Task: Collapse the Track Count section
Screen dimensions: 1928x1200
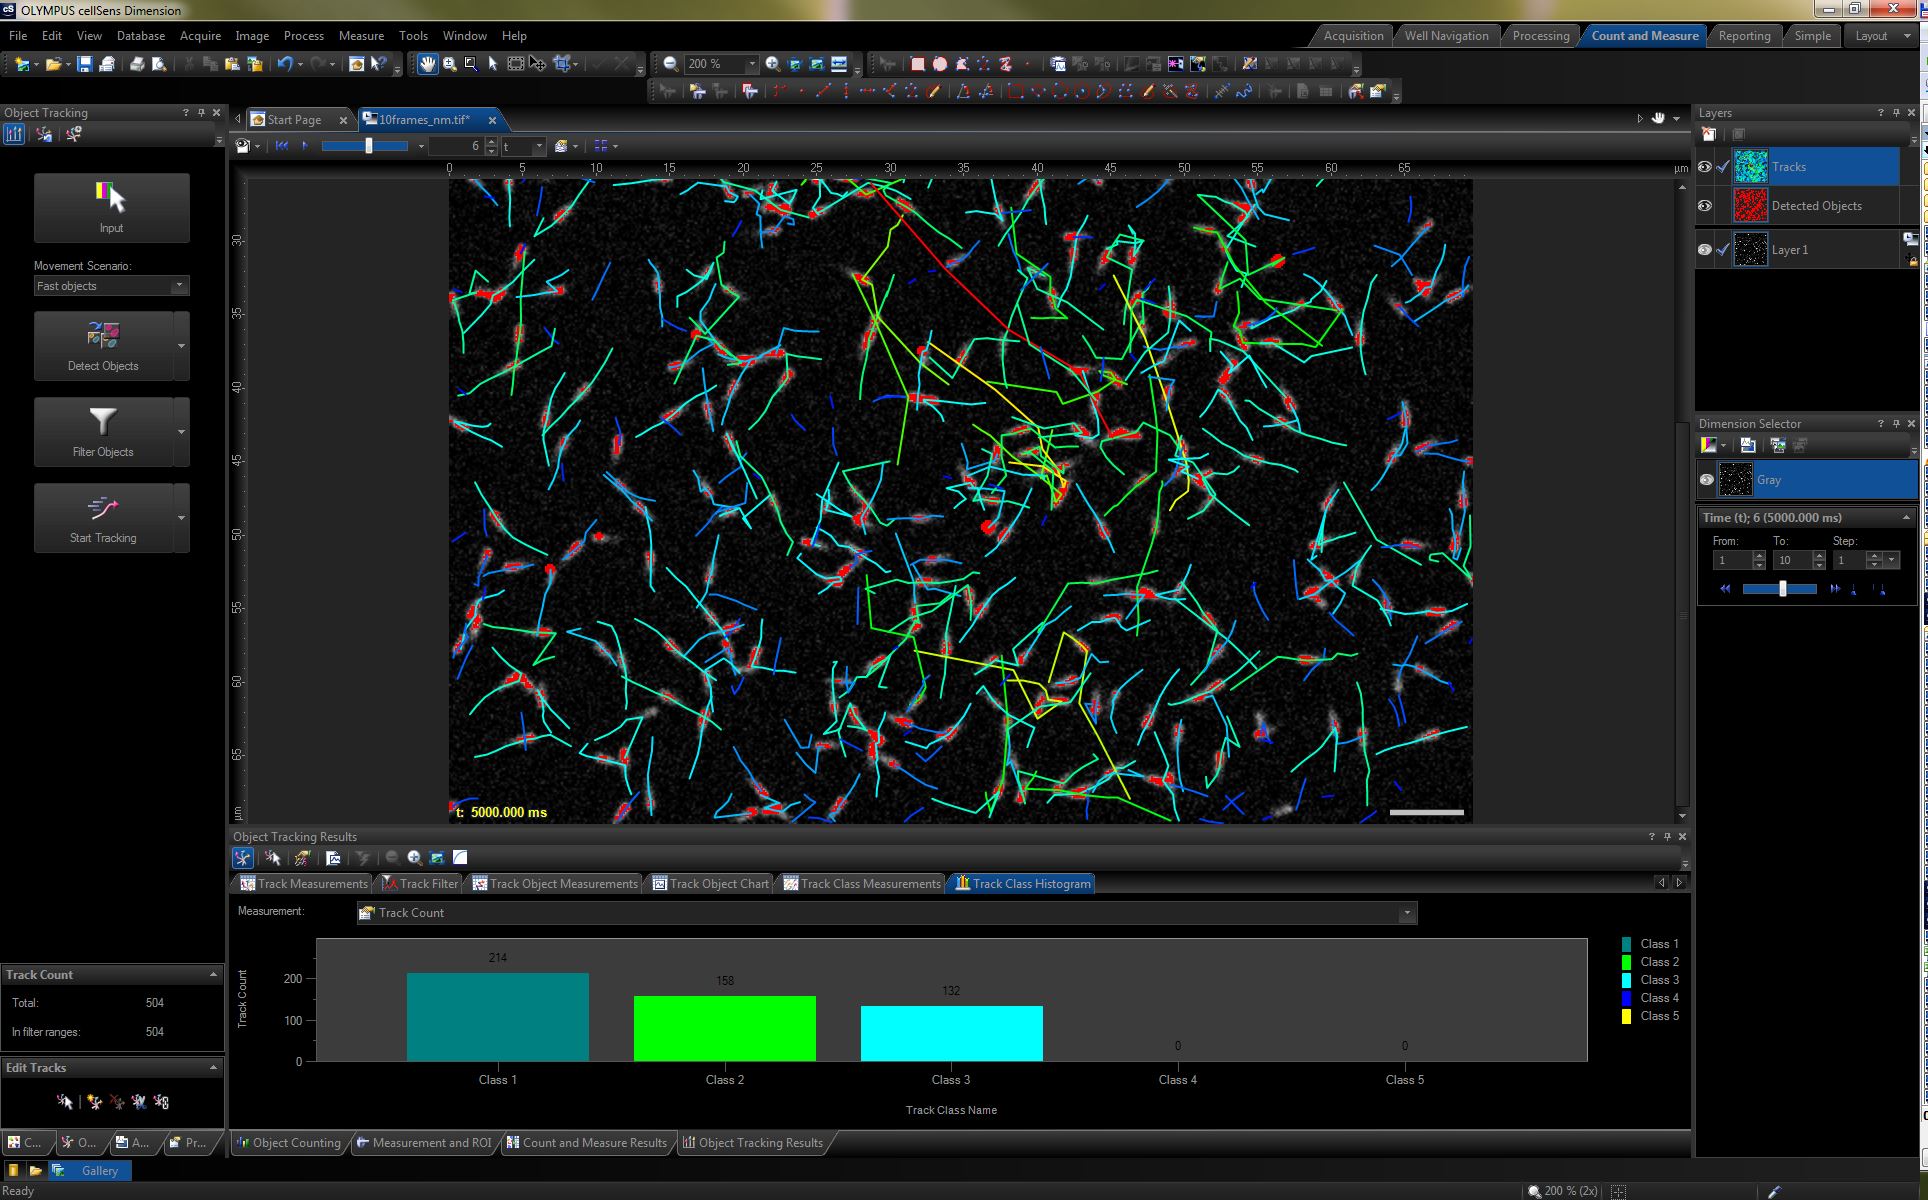Action: tap(213, 975)
